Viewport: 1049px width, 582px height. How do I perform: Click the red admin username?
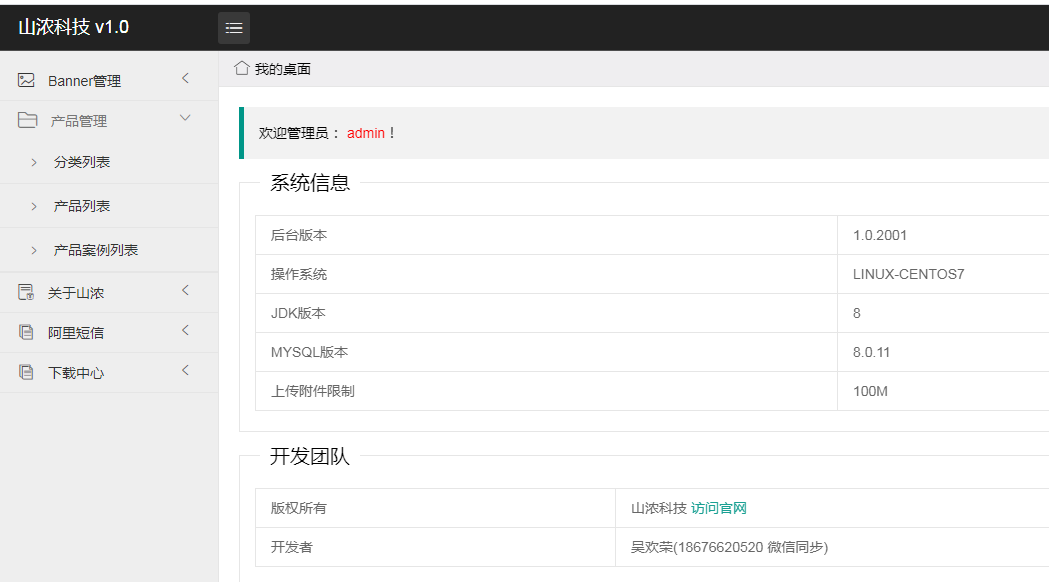[x=366, y=133]
